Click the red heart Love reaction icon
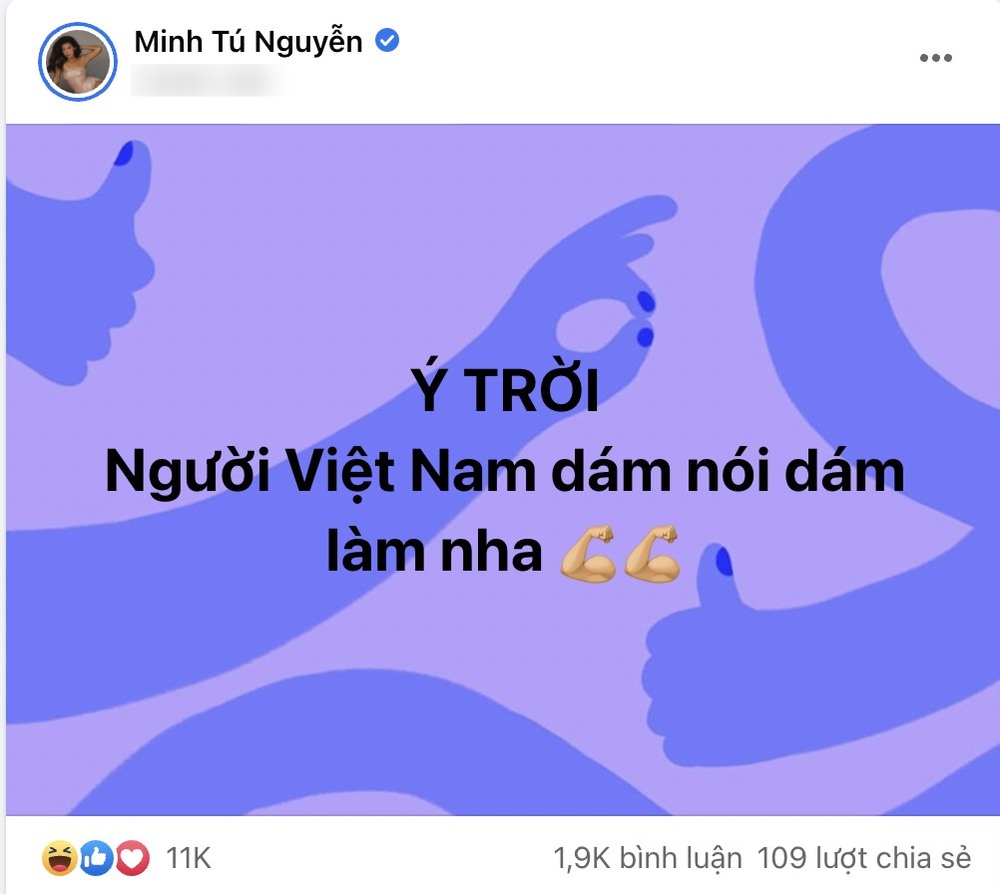Viewport: 1000px width, 894px height. coord(133,858)
